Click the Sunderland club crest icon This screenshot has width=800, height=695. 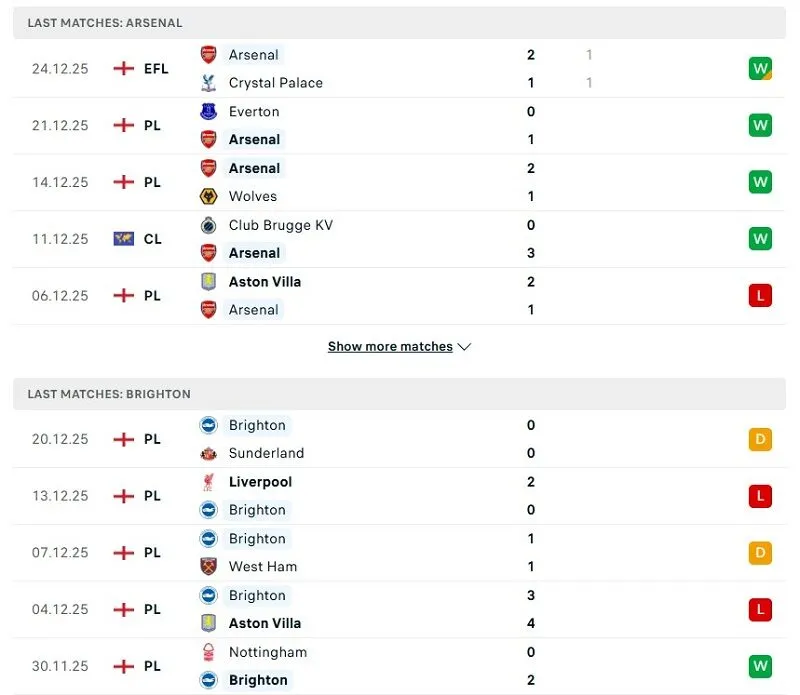(x=208, y=454)
